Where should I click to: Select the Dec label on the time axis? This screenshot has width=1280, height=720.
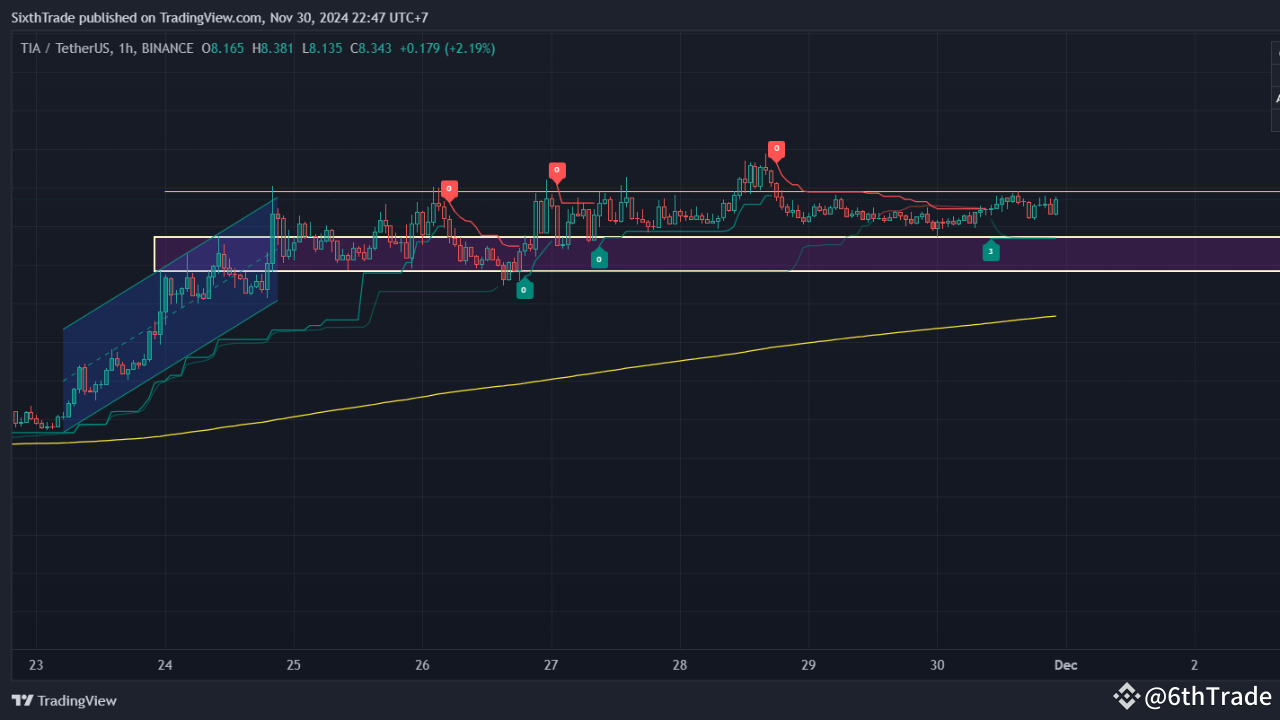click(x=1065, y=665)
